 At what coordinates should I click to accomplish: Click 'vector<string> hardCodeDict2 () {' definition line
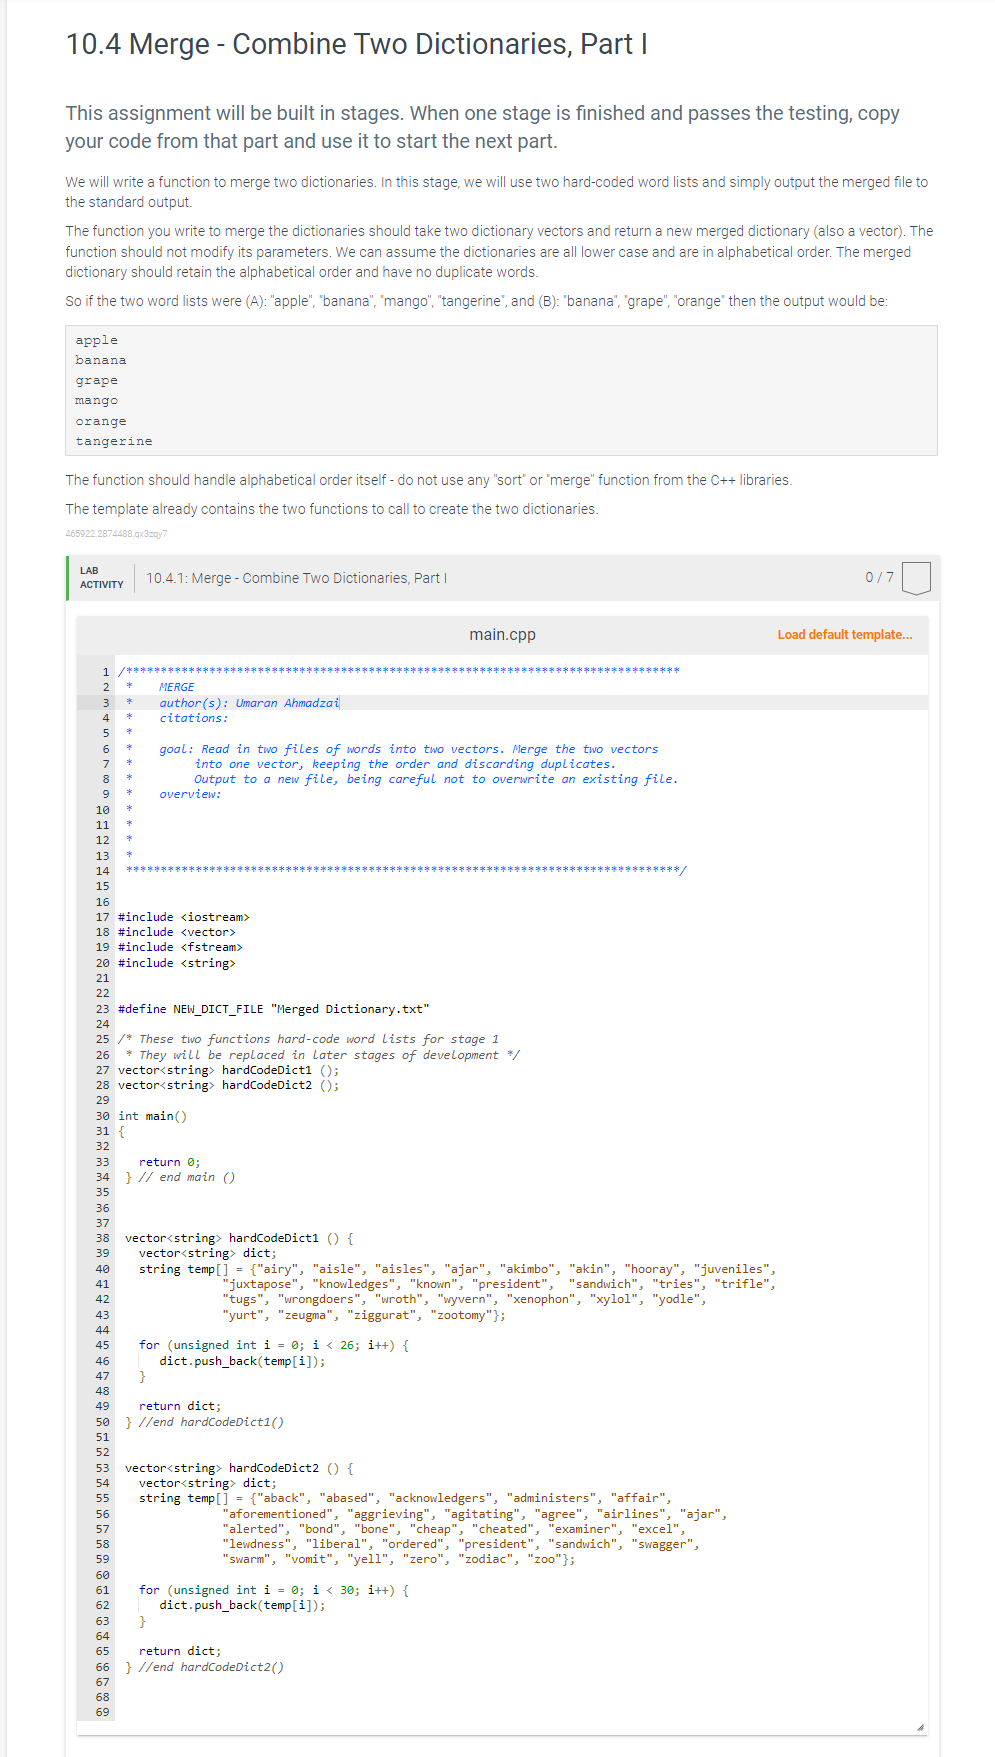[x=239, y=1468]
